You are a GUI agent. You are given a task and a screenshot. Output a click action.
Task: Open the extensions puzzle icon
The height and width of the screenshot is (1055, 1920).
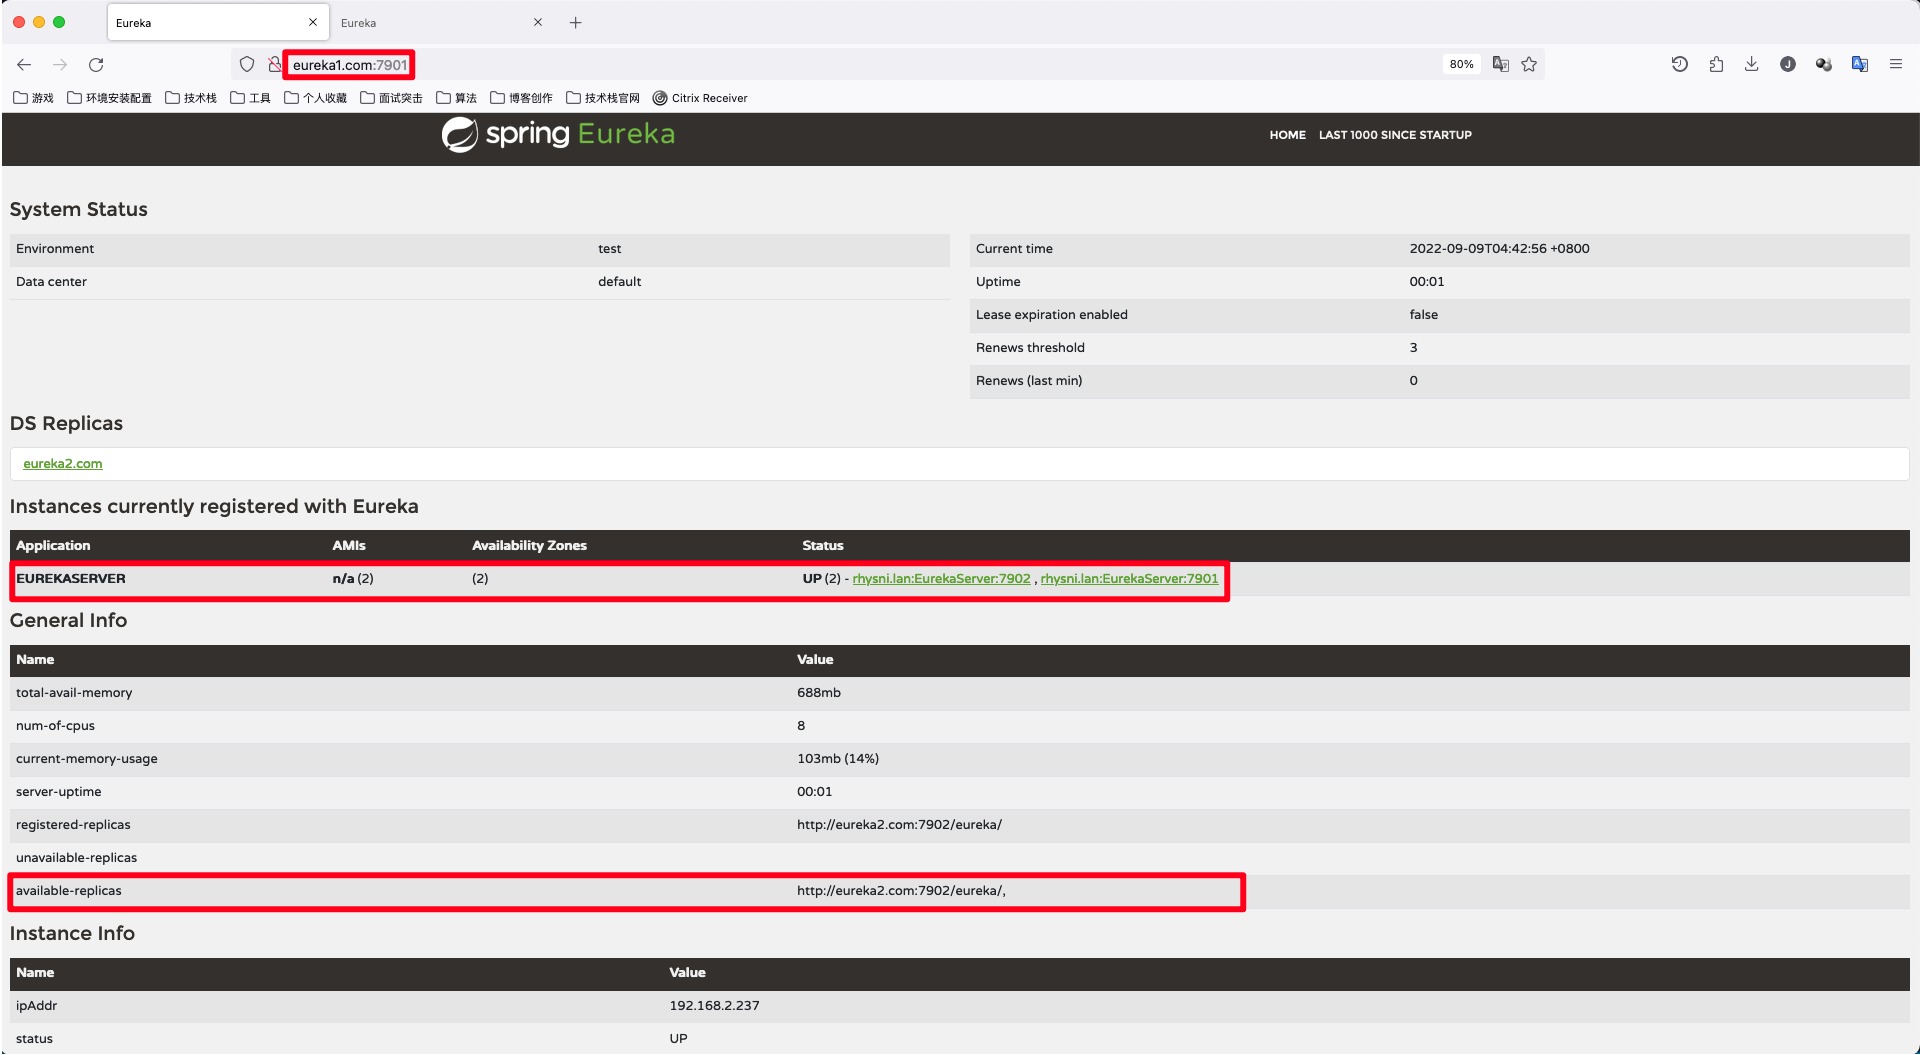tap(1716, 65)
